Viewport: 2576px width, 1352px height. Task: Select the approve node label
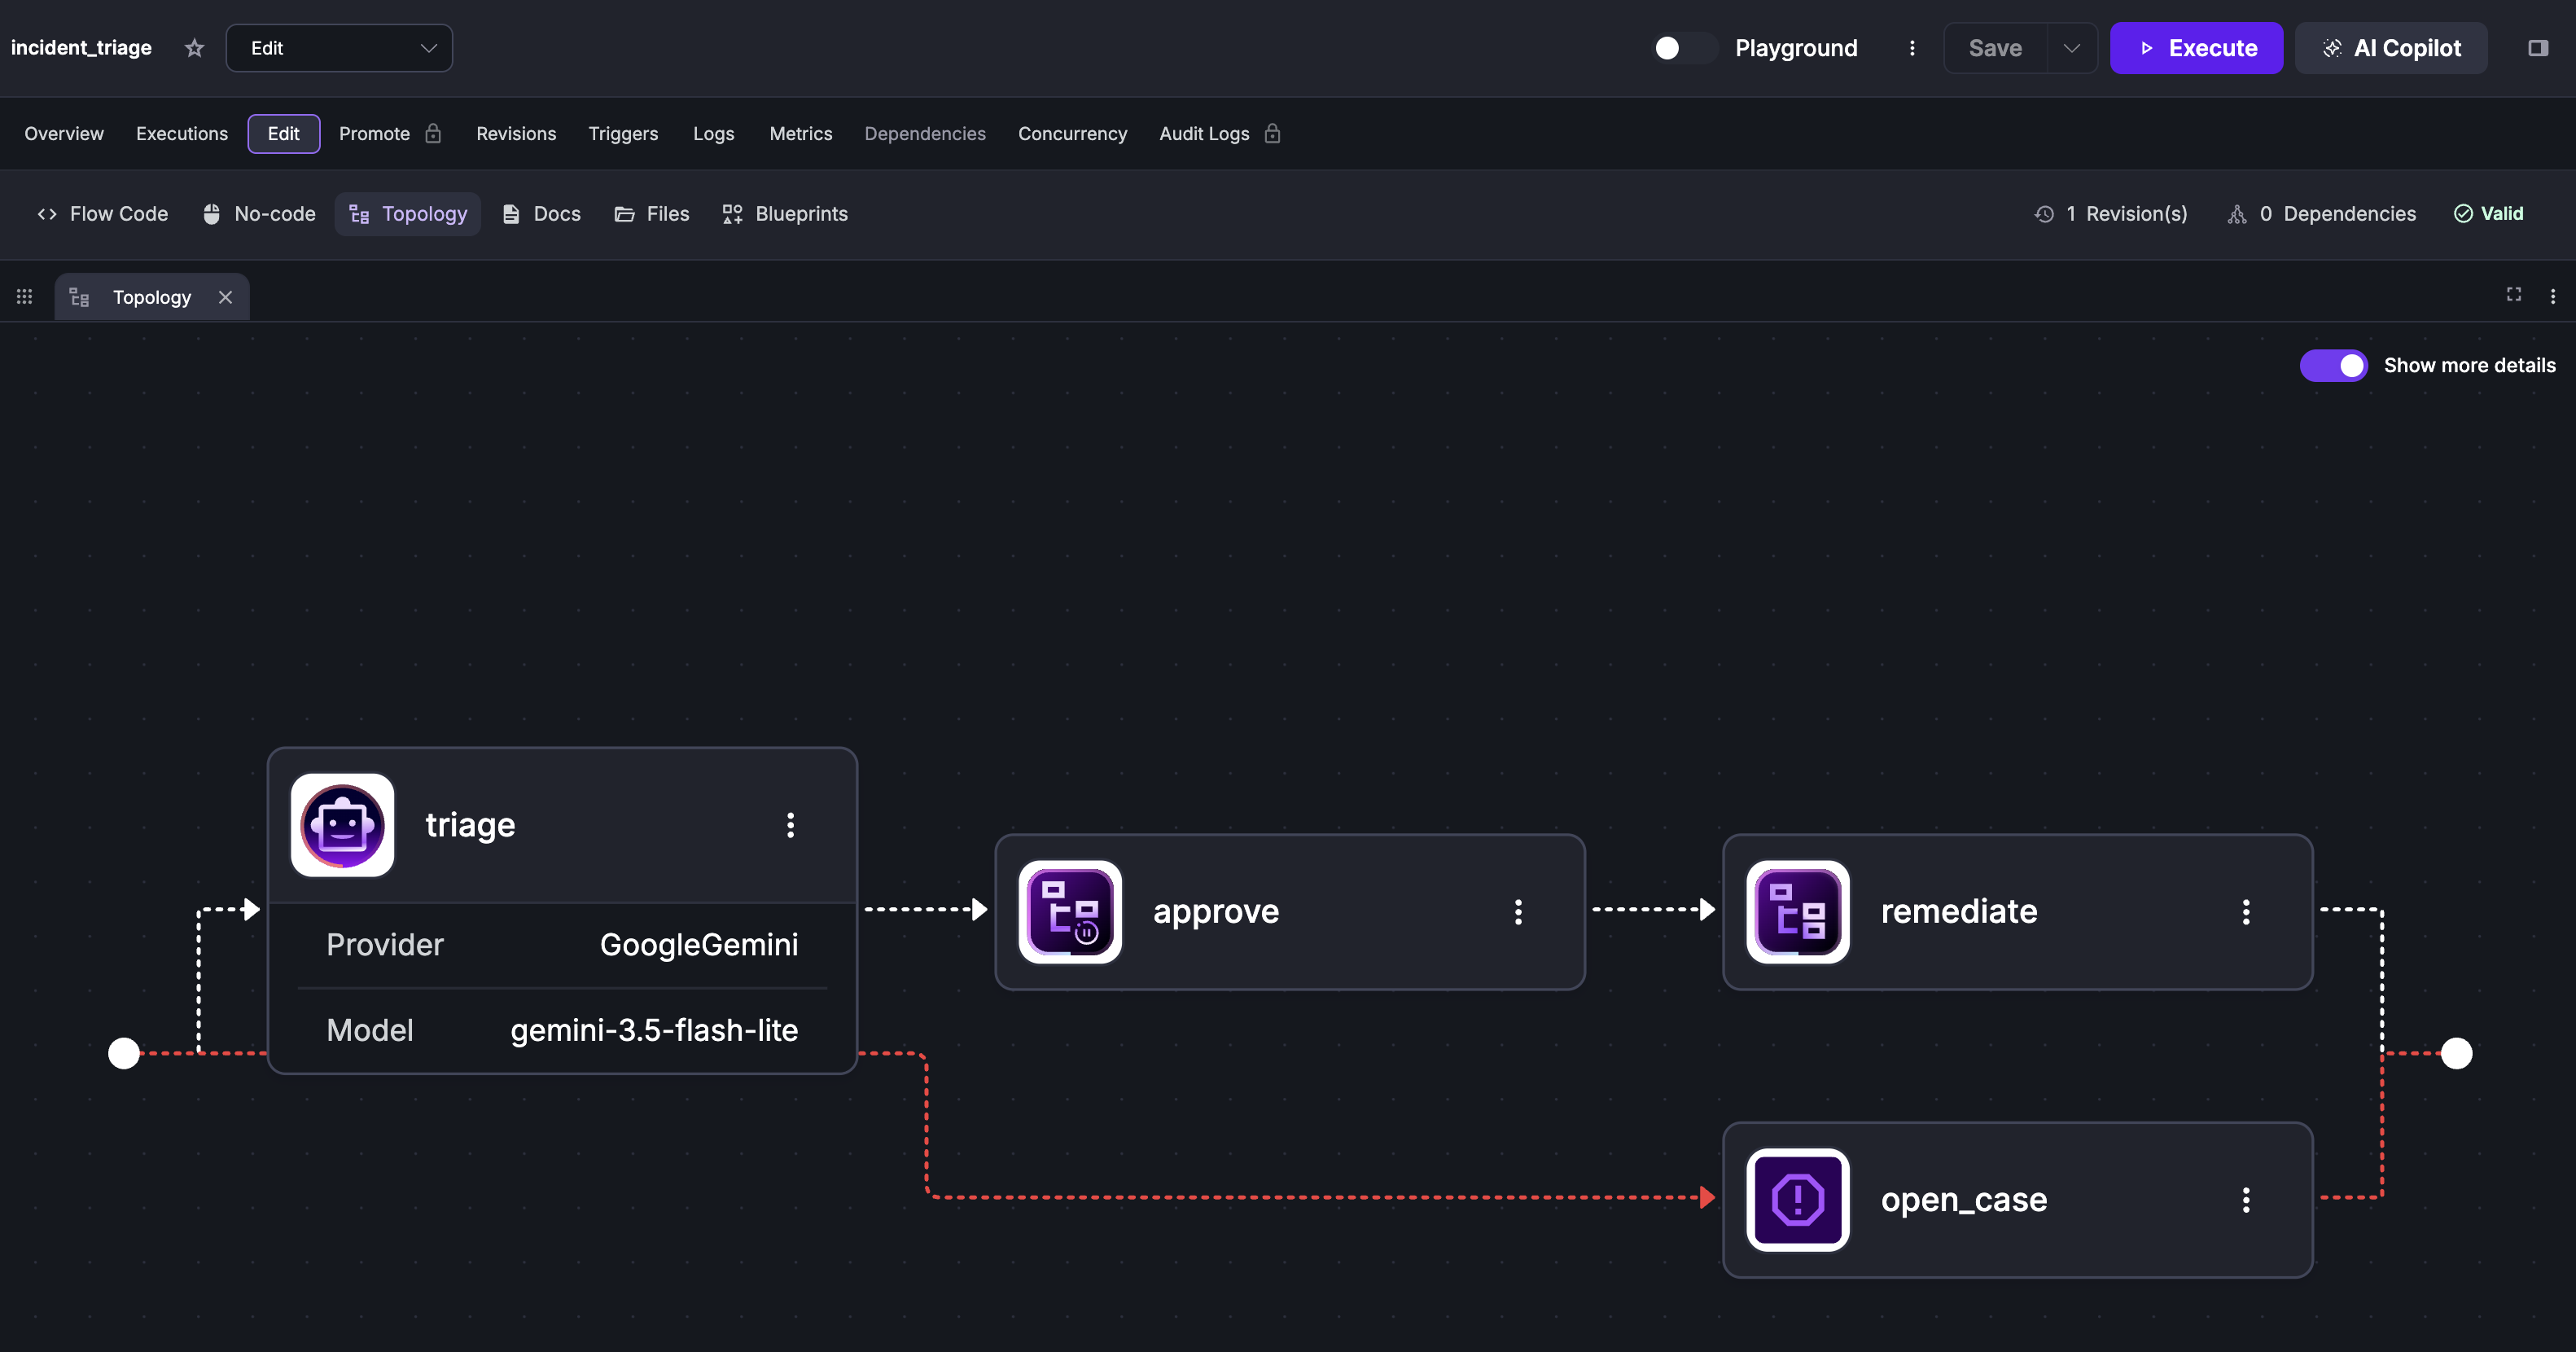(x=1216, y=912)
